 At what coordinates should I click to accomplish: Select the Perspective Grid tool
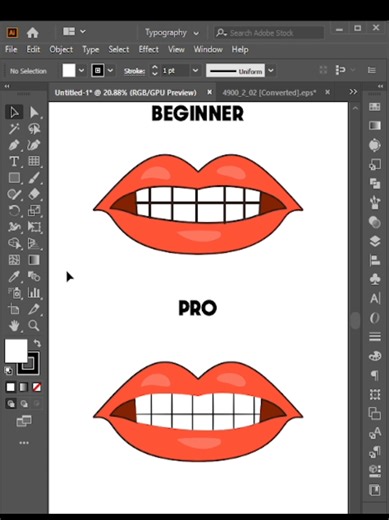pyautogui.click(x=34, y=243)
